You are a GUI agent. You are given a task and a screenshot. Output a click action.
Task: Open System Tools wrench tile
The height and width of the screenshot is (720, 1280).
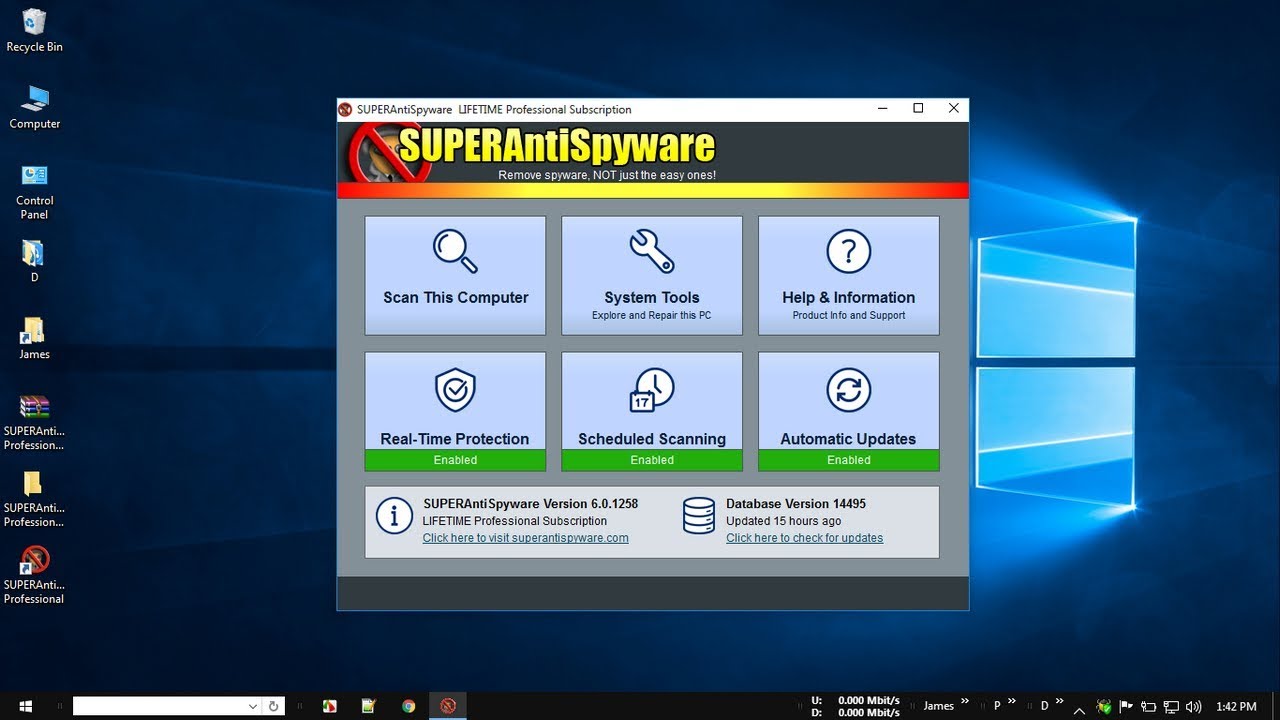coord(652,275)
